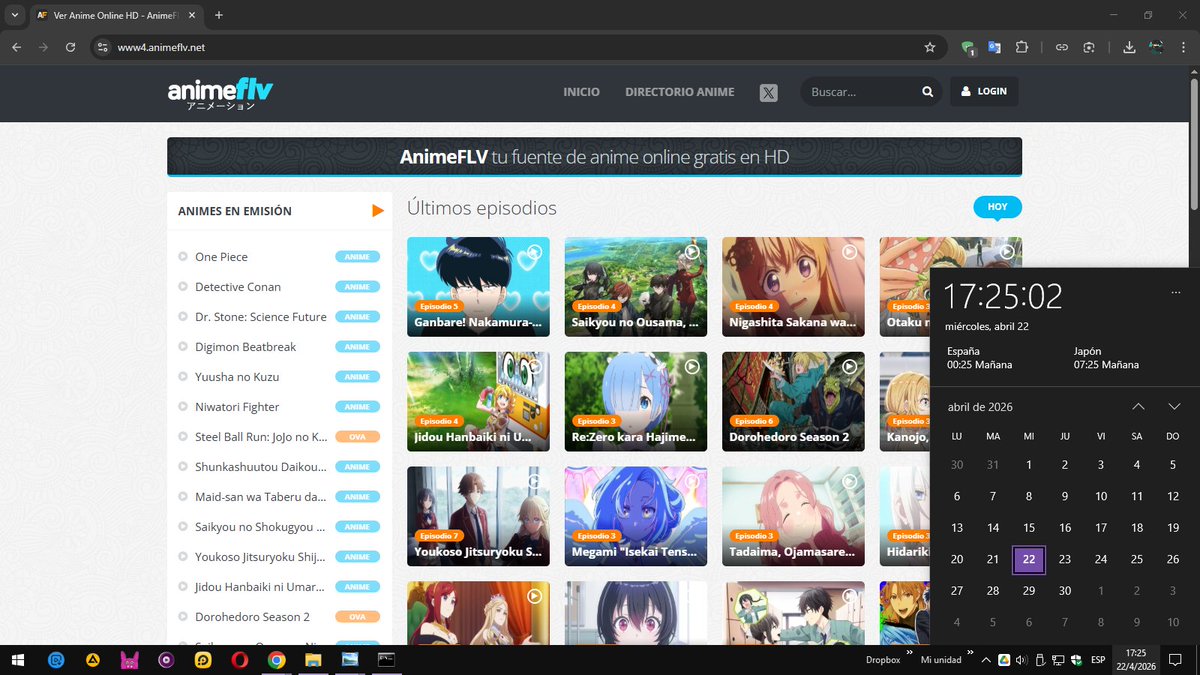This screenshot has width=1200, height=675.
Task: Select day 22 in the April calendar
Action: (1029, 559)
